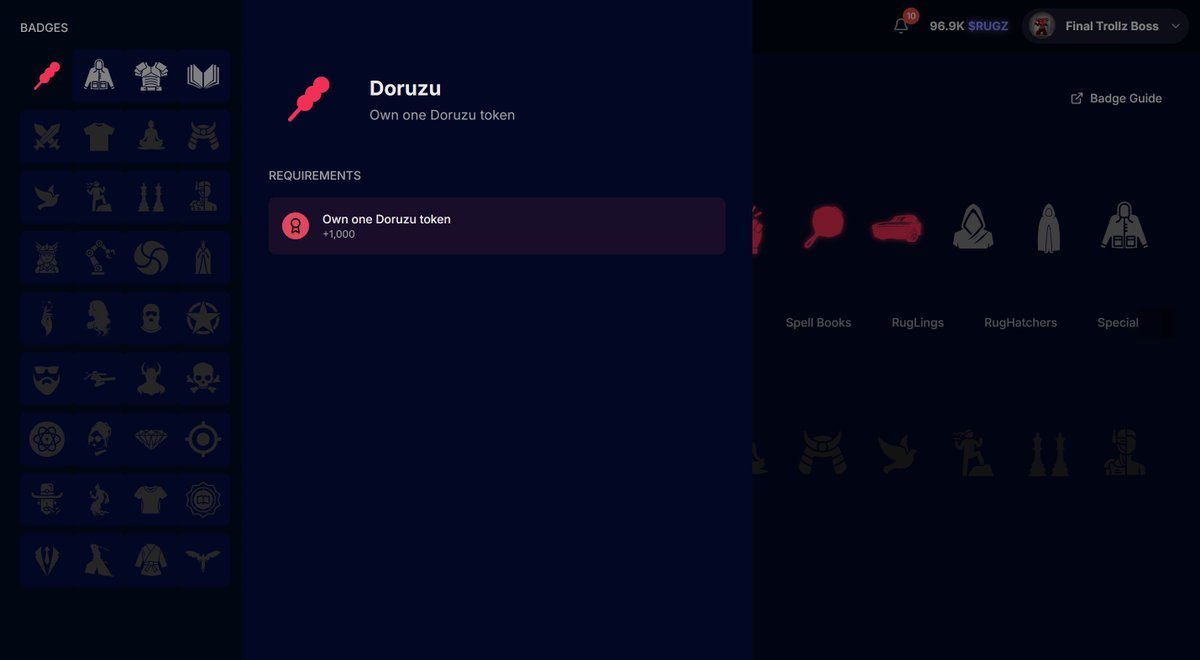Select the balaclava mask badge
Image resolution: width=1200 pixels, height=660 pixels.
coord(151,318)
